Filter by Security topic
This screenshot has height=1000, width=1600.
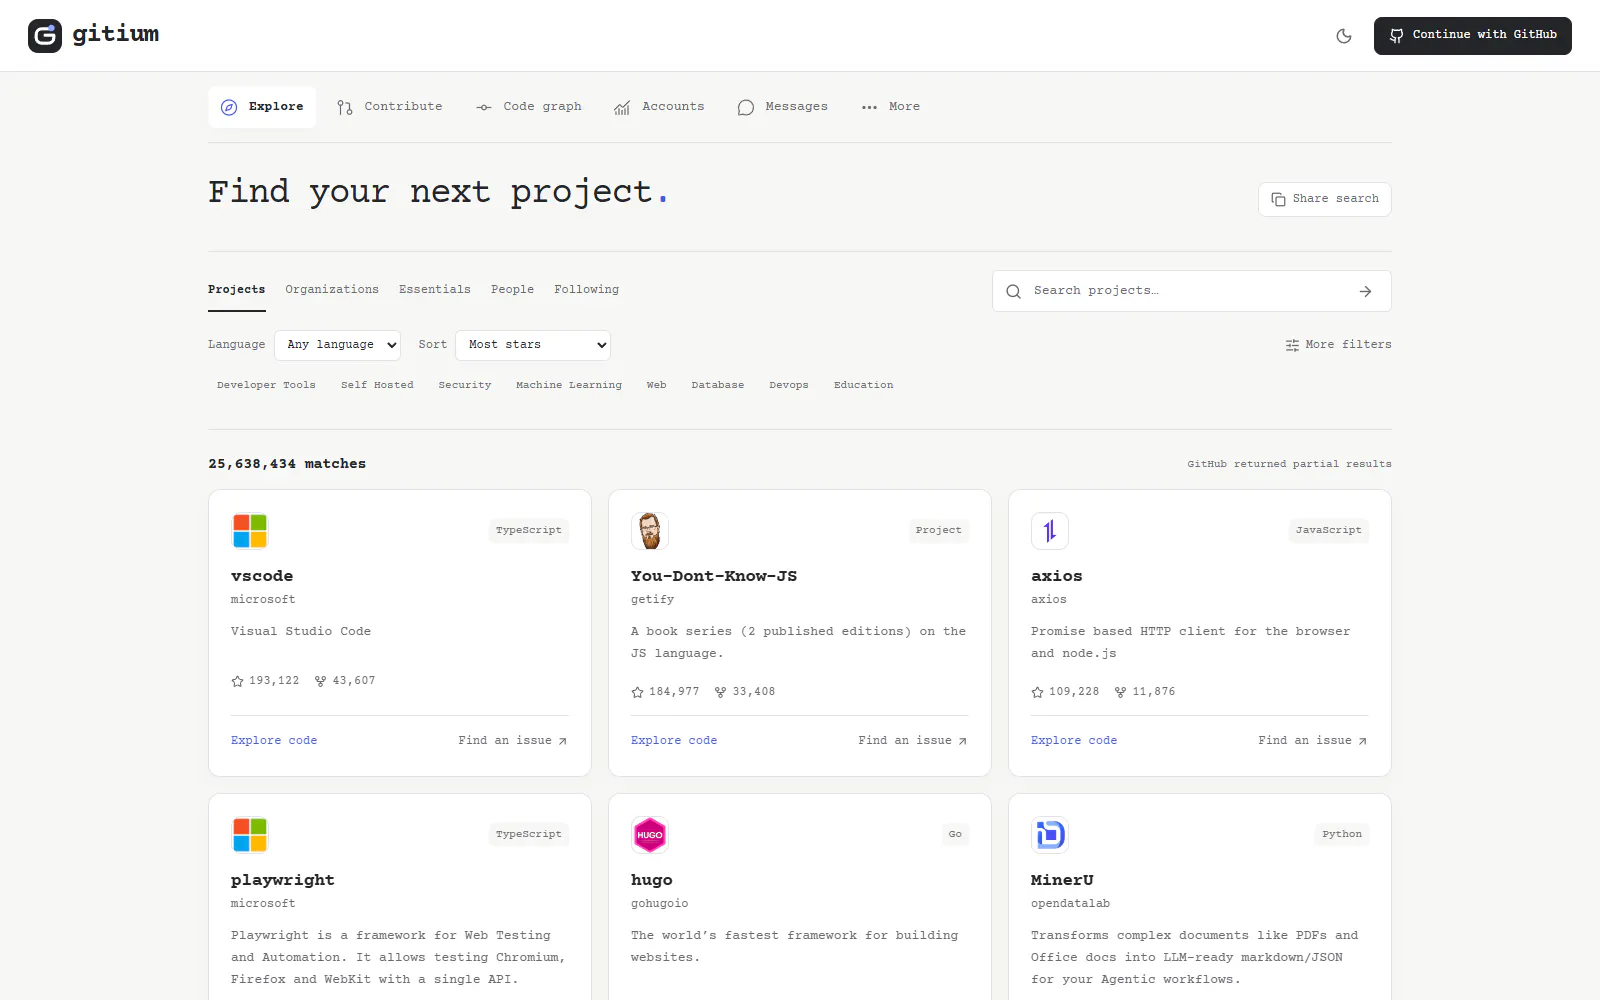[x=465, y=385]
